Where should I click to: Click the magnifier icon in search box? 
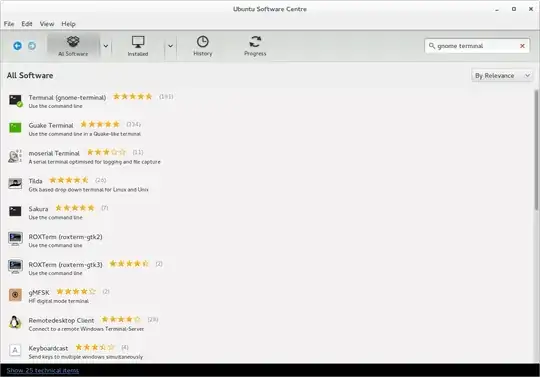tap(432, 45)
